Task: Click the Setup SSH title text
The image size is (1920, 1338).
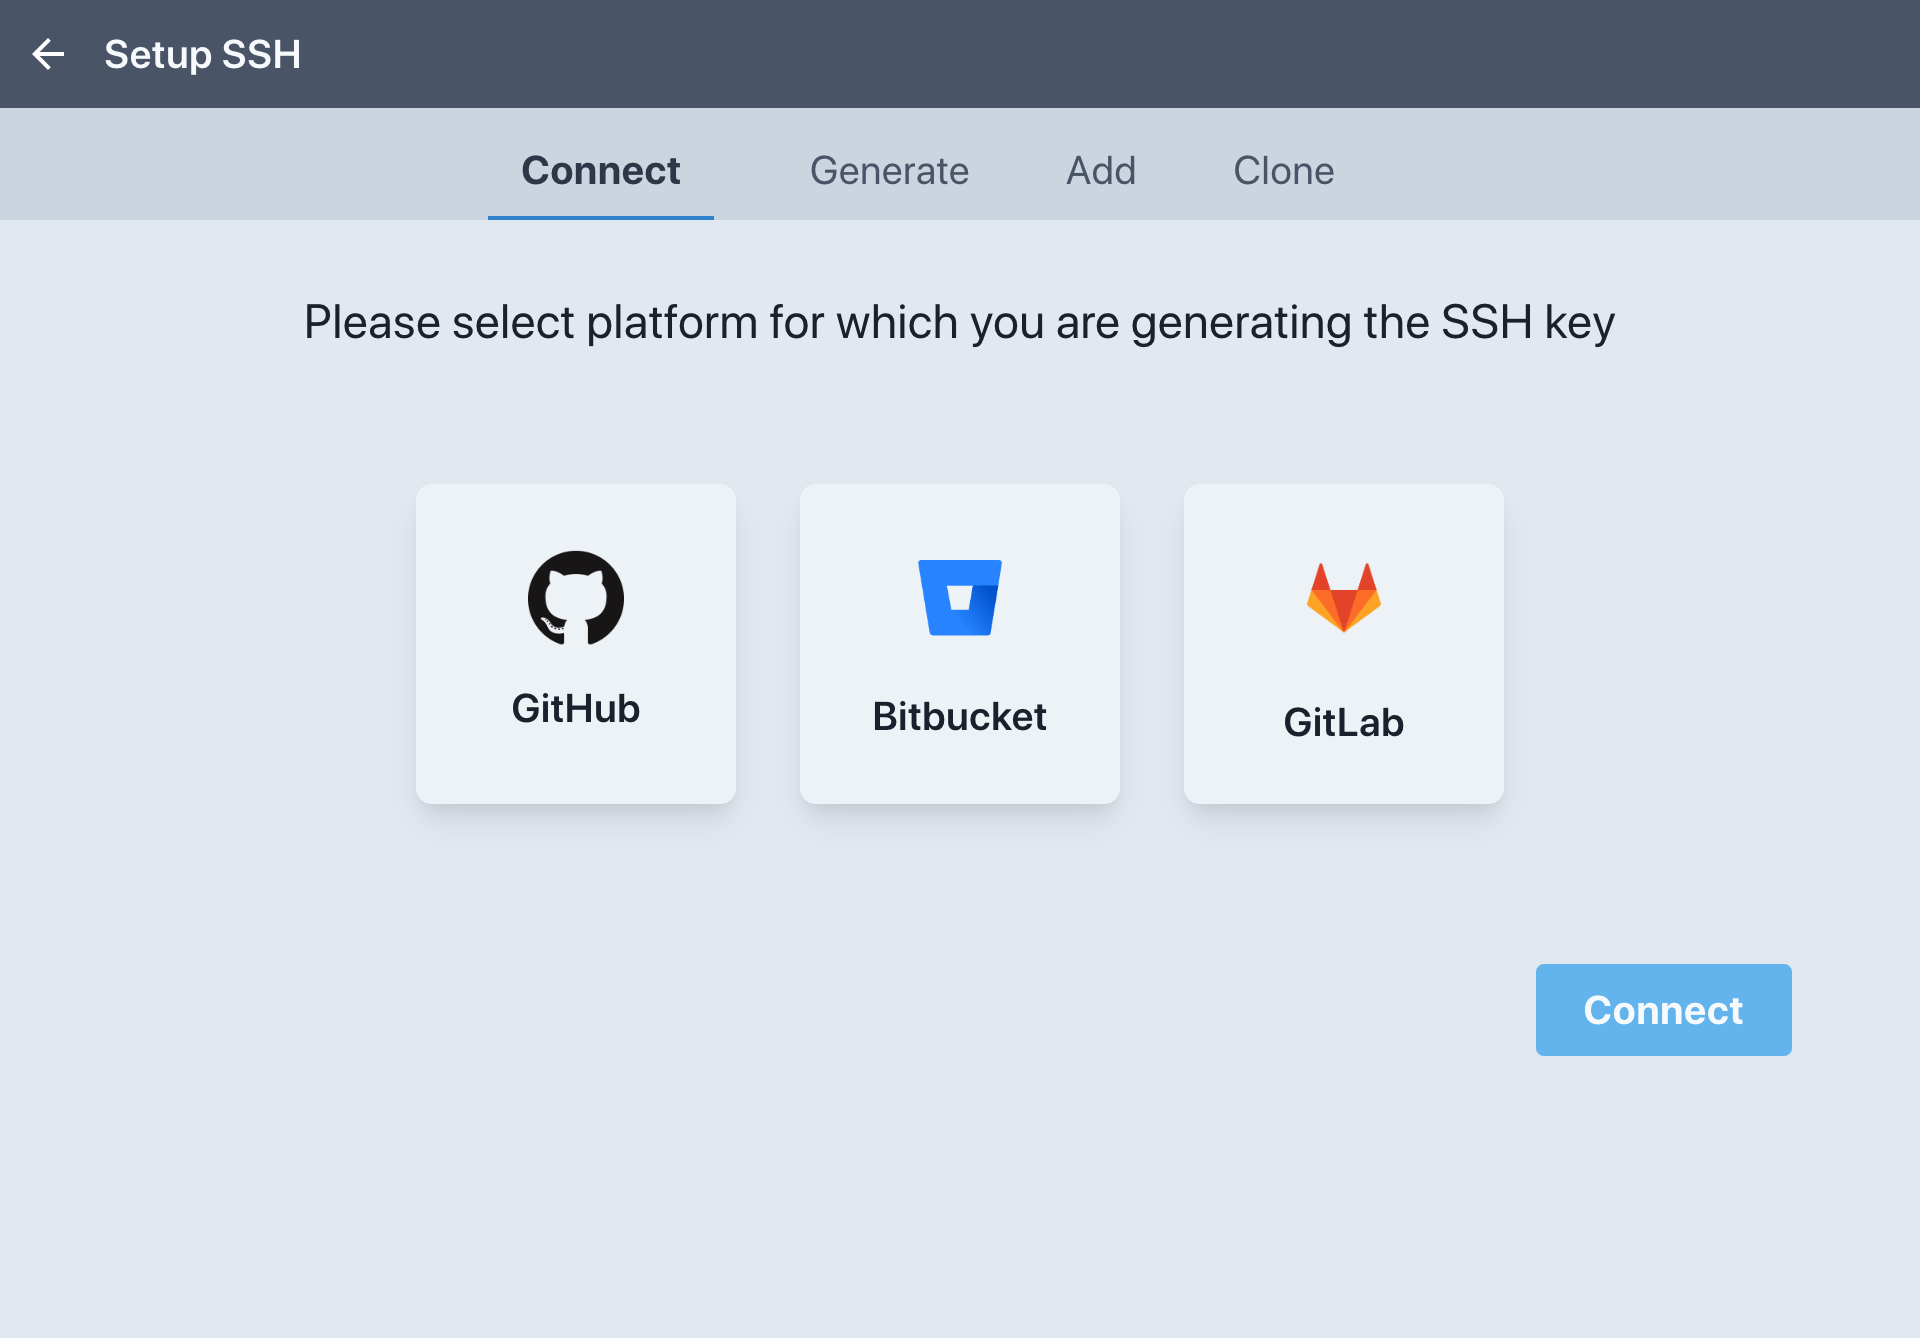Action: (x=203, y=54)
